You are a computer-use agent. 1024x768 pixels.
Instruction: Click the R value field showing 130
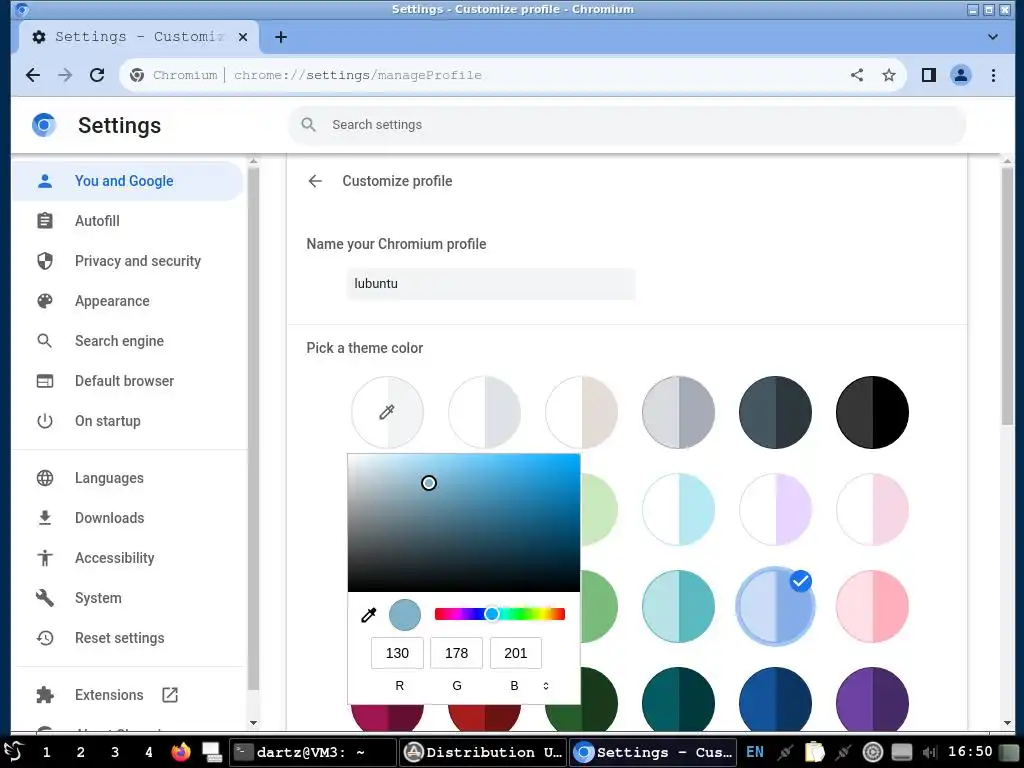[397, 653]
